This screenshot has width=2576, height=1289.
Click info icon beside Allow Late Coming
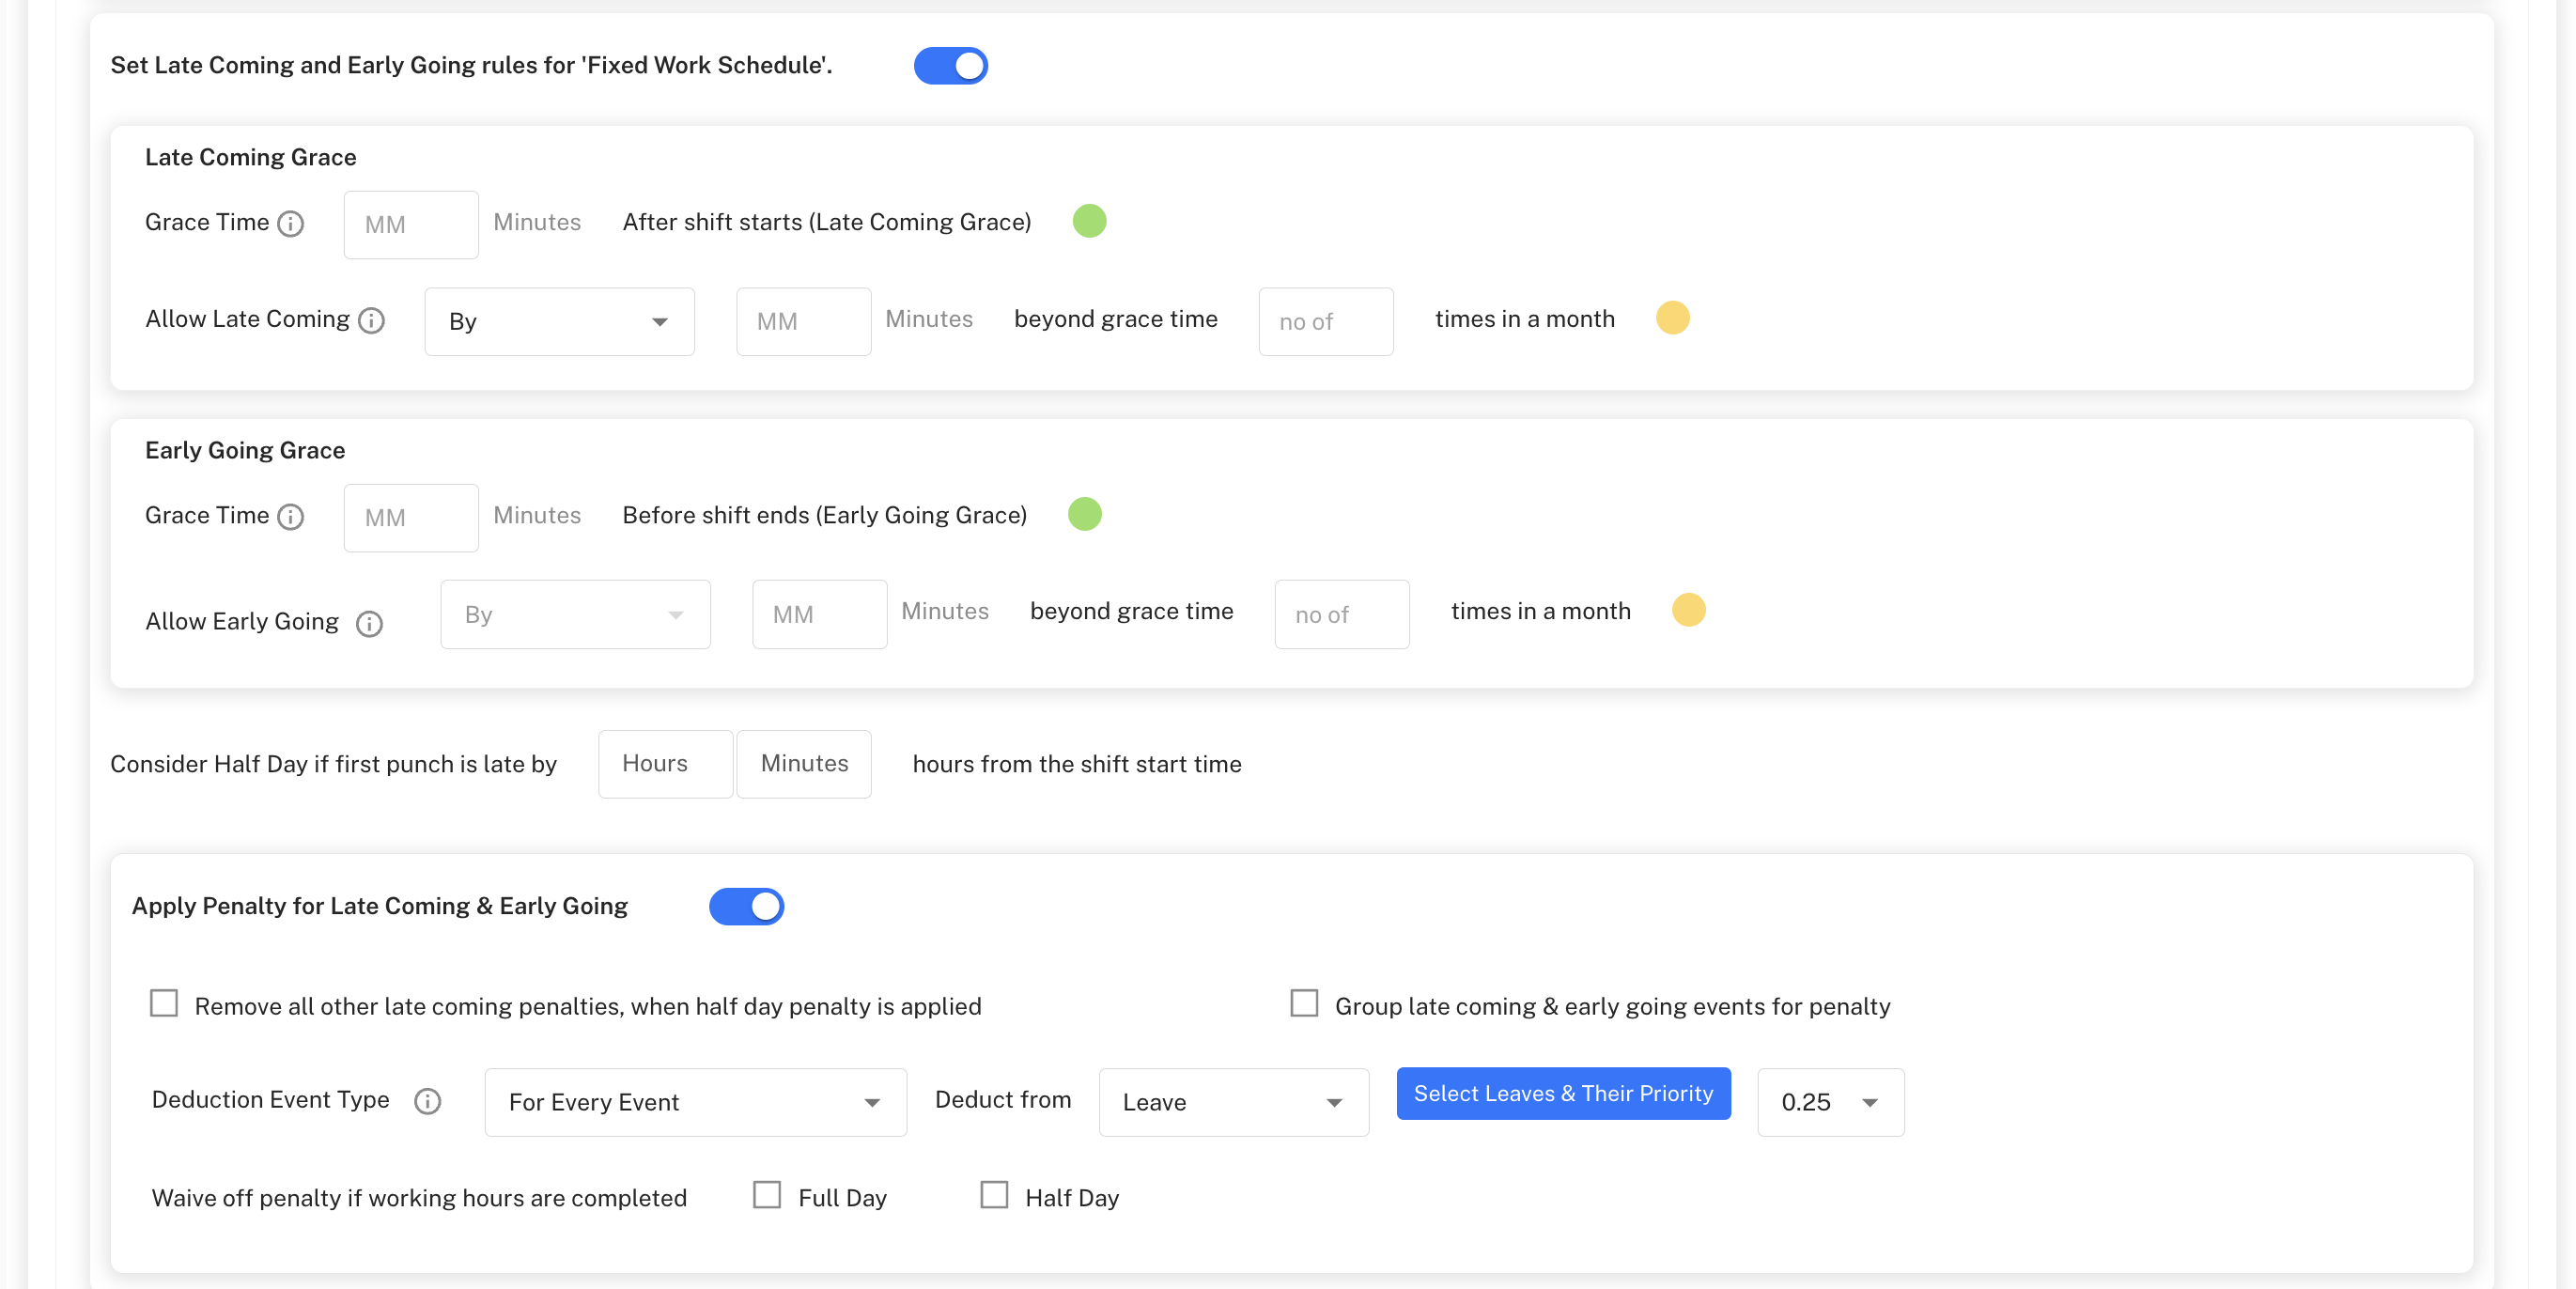click(x=371, y=320)
